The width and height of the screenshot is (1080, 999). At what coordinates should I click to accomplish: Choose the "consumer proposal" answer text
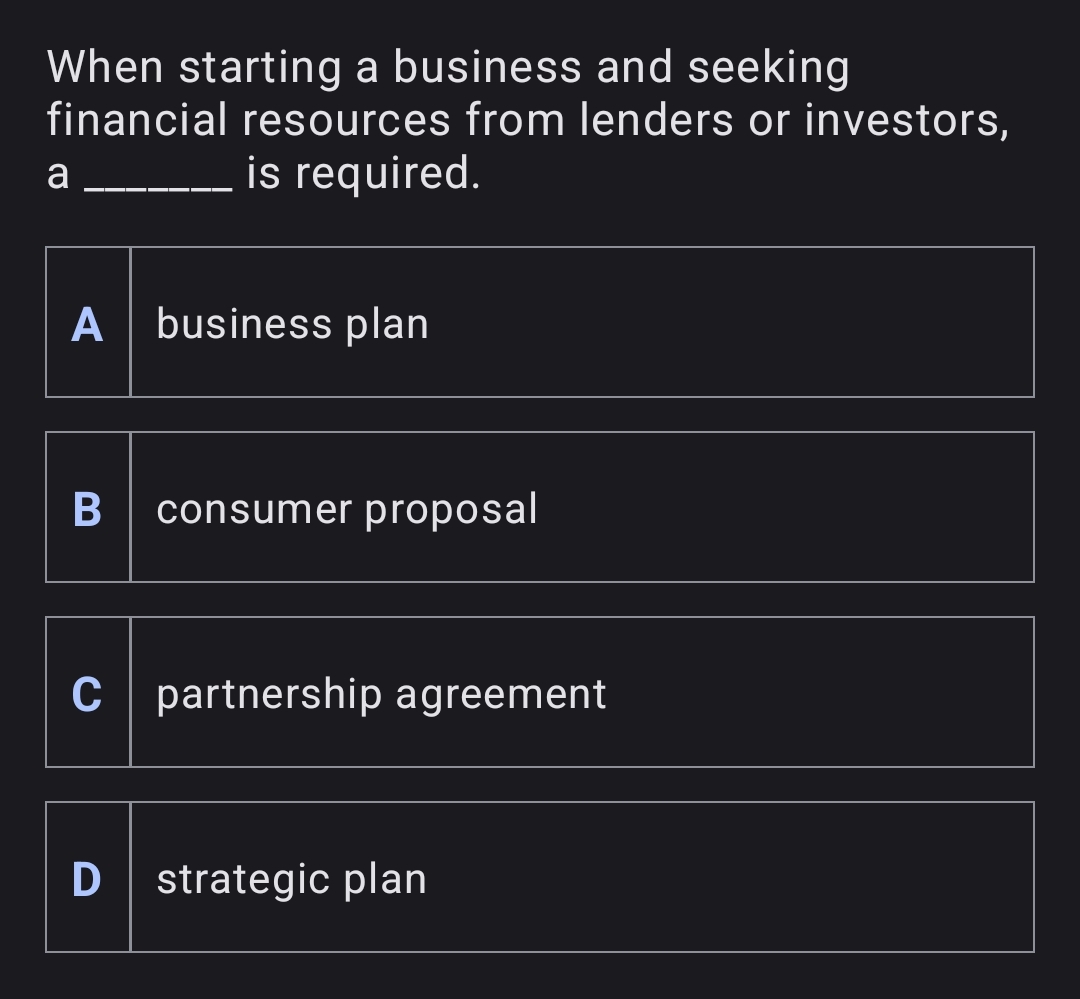coord(347,509)
